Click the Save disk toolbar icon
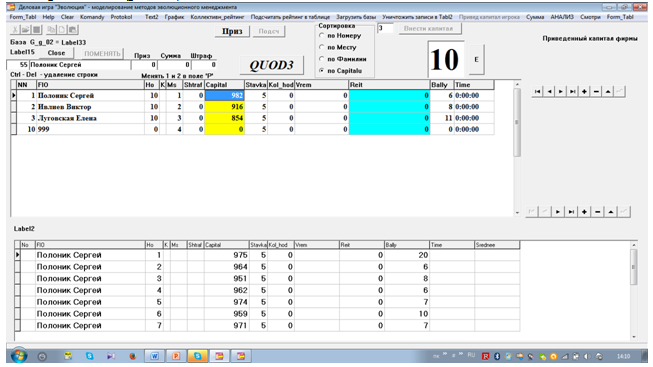This screenshot has width=653, height=367. pyautogui.click(x=36, y=30)
